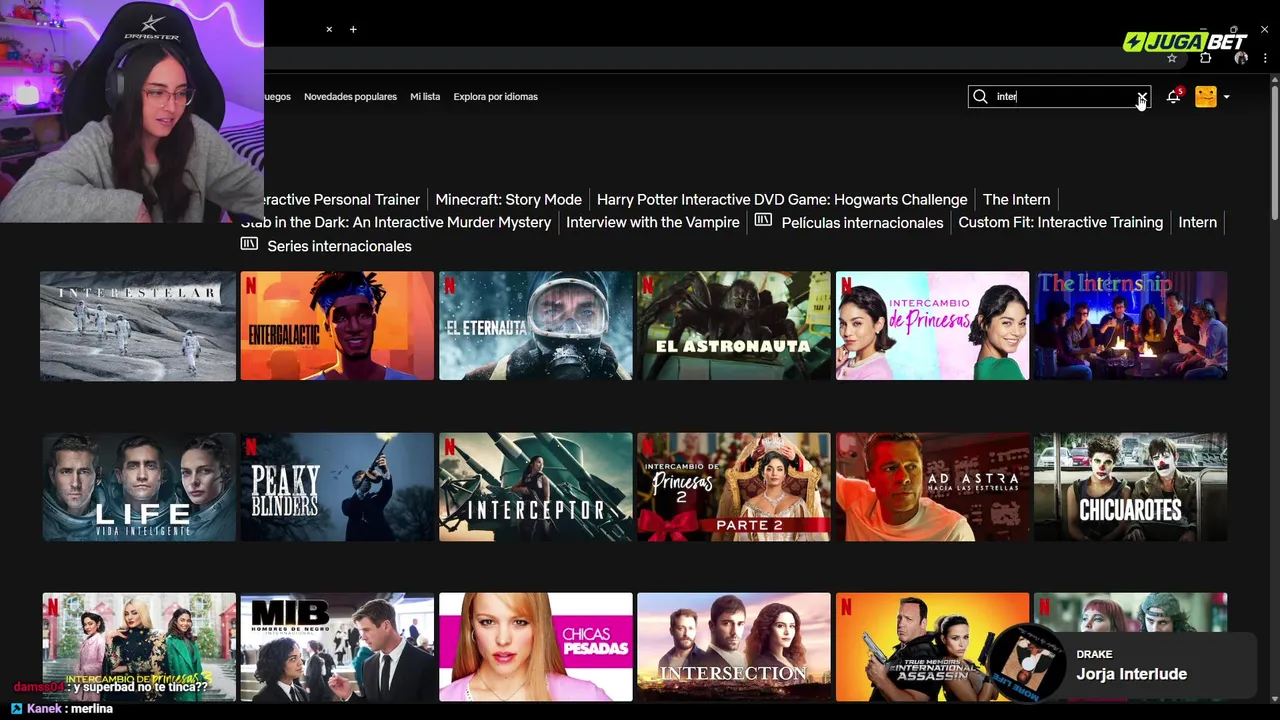This screenshot has width=1280, height=720.
Task: Click the category icon beside Series internacionales
Action: point(249,244)
